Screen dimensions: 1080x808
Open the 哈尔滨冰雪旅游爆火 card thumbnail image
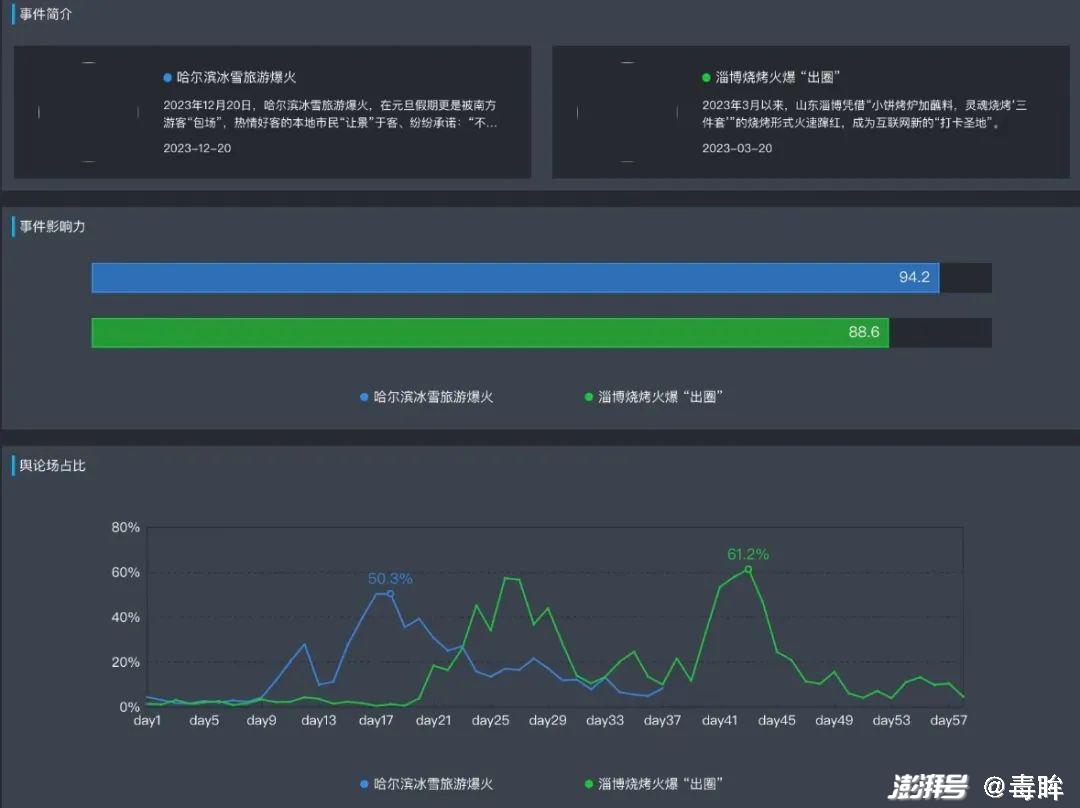click(x=88, y=112)
